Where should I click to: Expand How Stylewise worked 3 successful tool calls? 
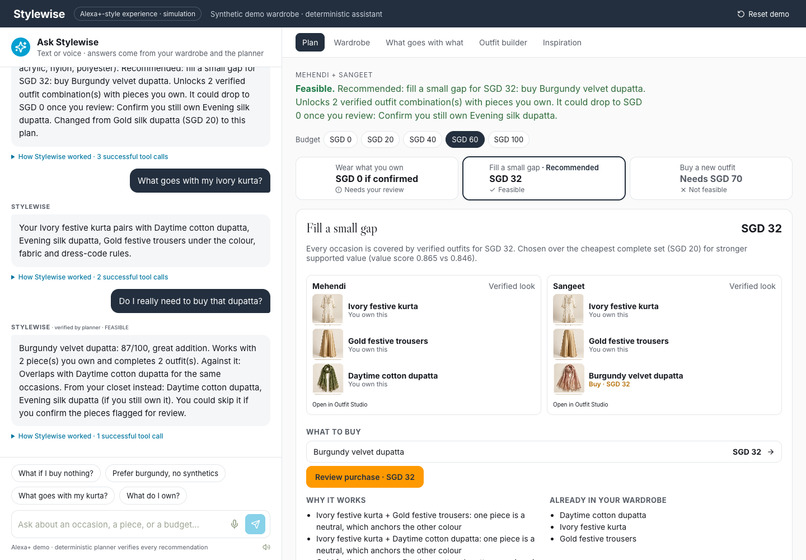(x=90, y=157)
